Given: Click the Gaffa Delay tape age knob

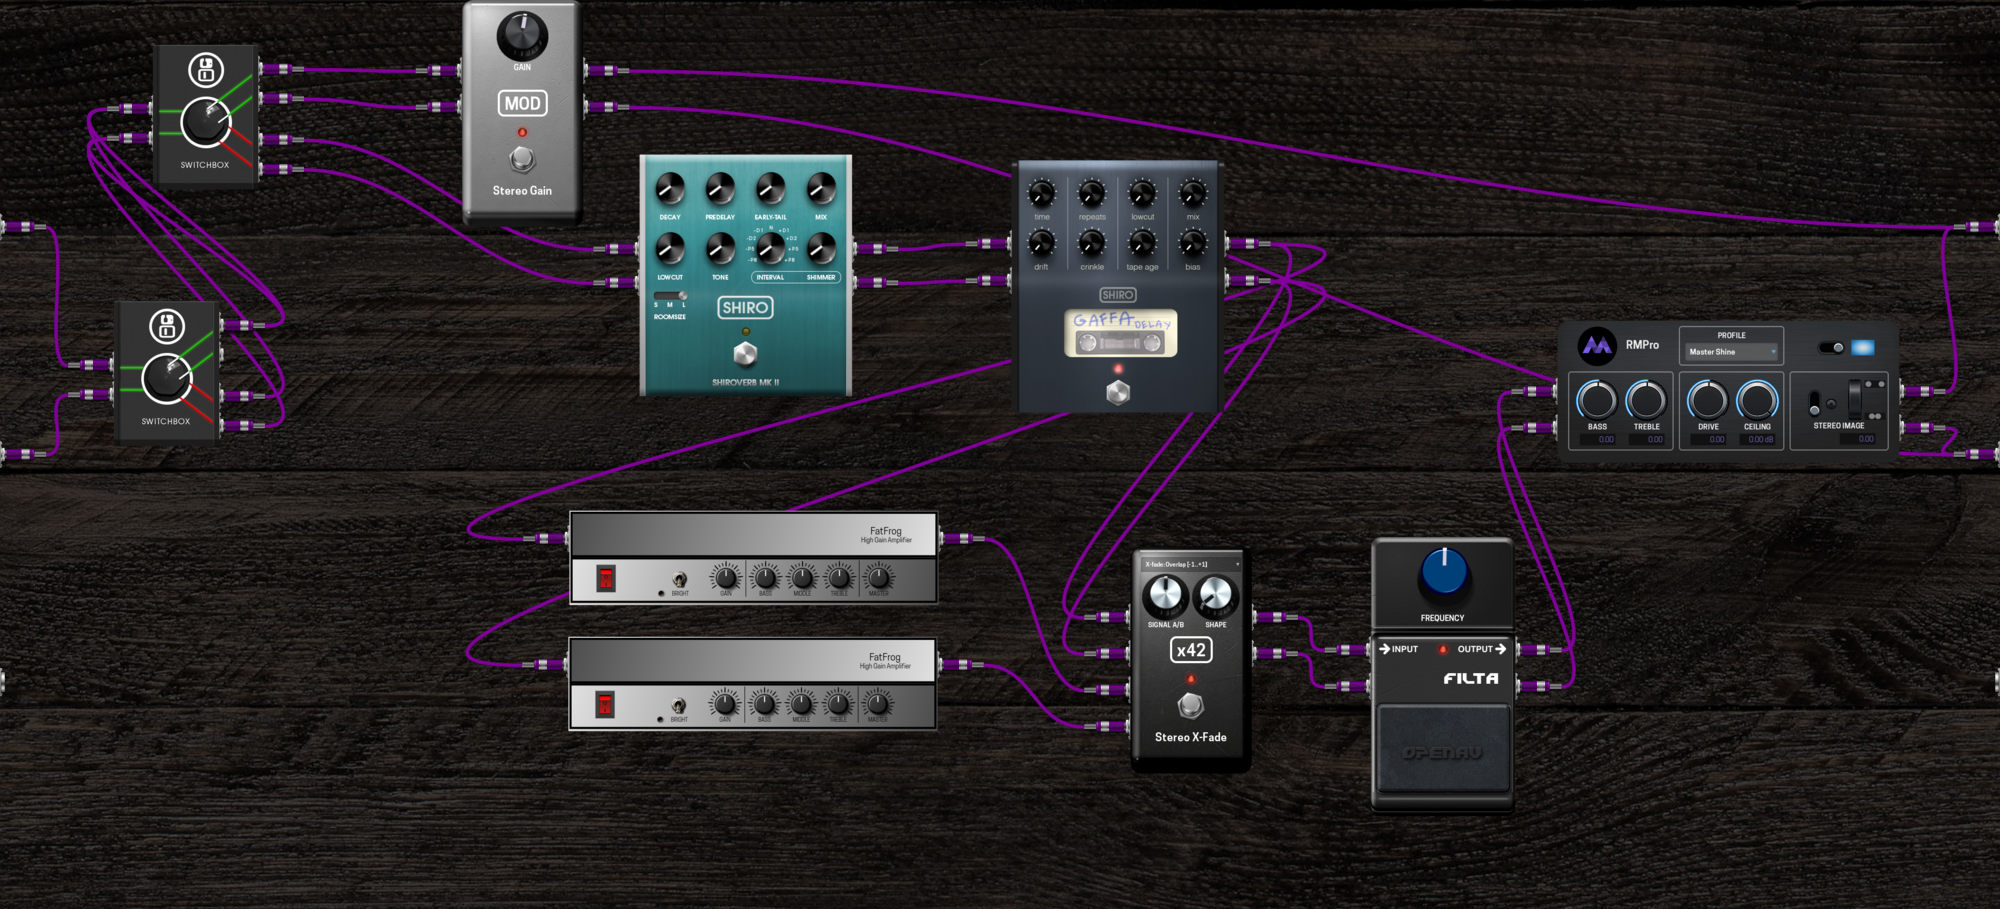Looking at the screenshot, I should [1142, 243].
